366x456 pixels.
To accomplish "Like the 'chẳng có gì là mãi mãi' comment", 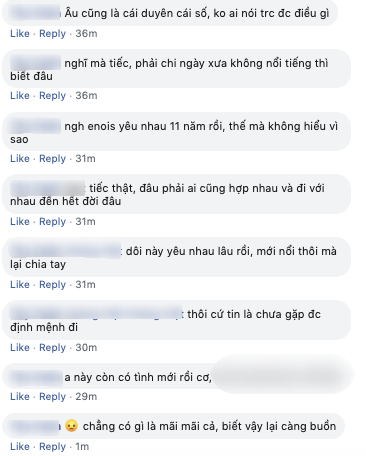I will 20,447.
